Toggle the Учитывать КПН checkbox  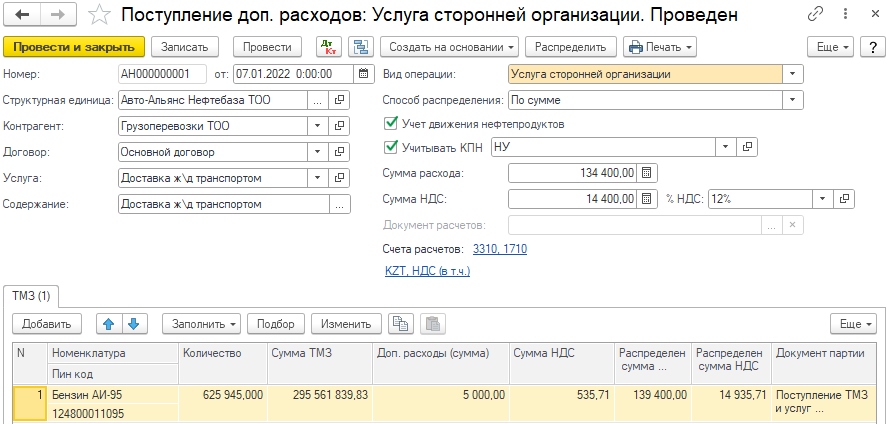pos(391,147)
